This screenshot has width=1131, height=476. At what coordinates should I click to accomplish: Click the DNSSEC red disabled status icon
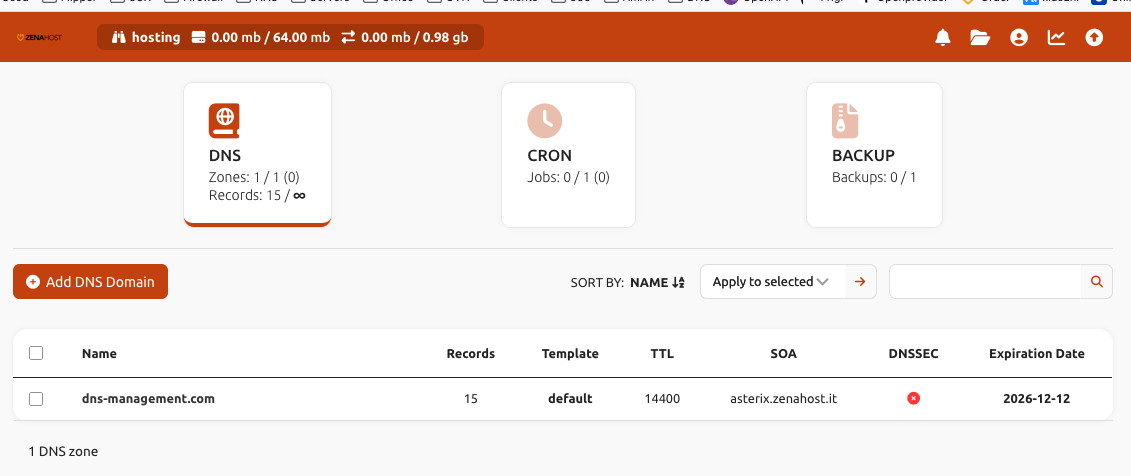(913, 398)
